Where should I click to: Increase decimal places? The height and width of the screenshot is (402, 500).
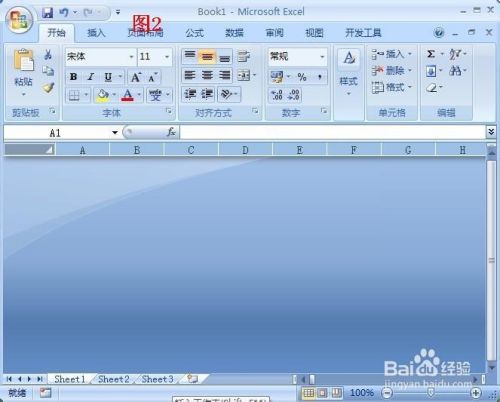[277, 95]
